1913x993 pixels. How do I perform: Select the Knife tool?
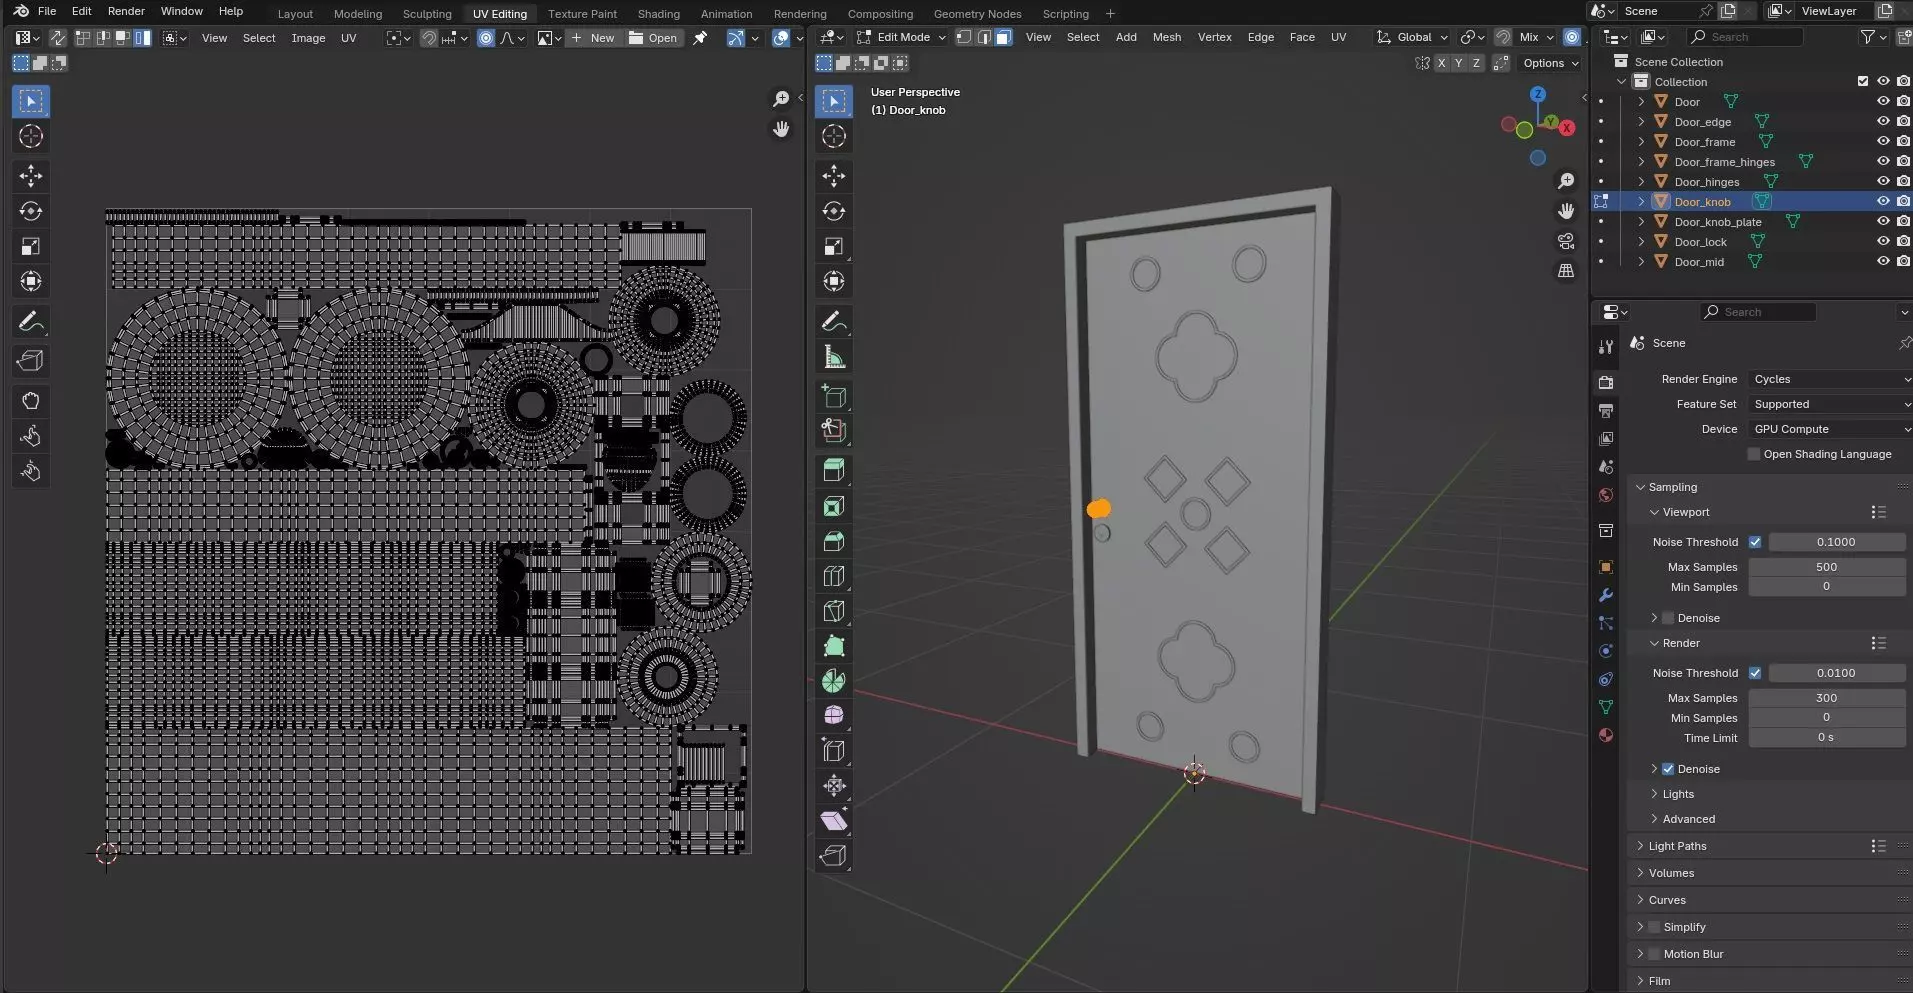[x=834, y=611]
